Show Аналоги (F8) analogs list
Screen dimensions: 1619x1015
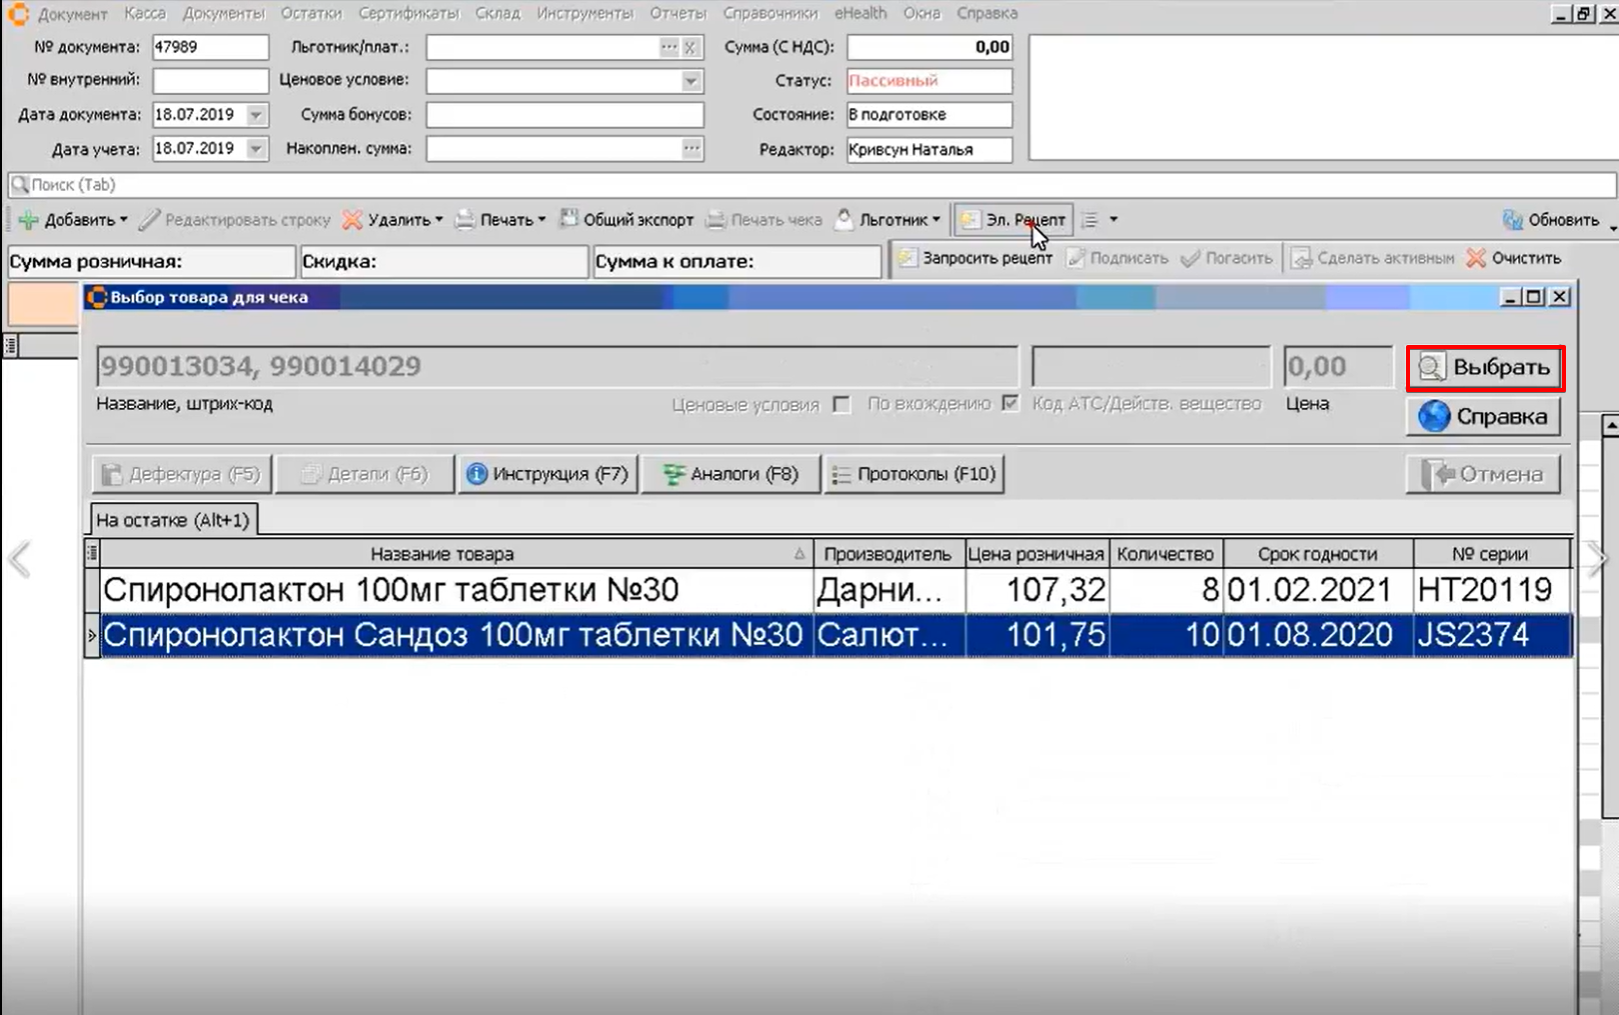pos(731,474)
